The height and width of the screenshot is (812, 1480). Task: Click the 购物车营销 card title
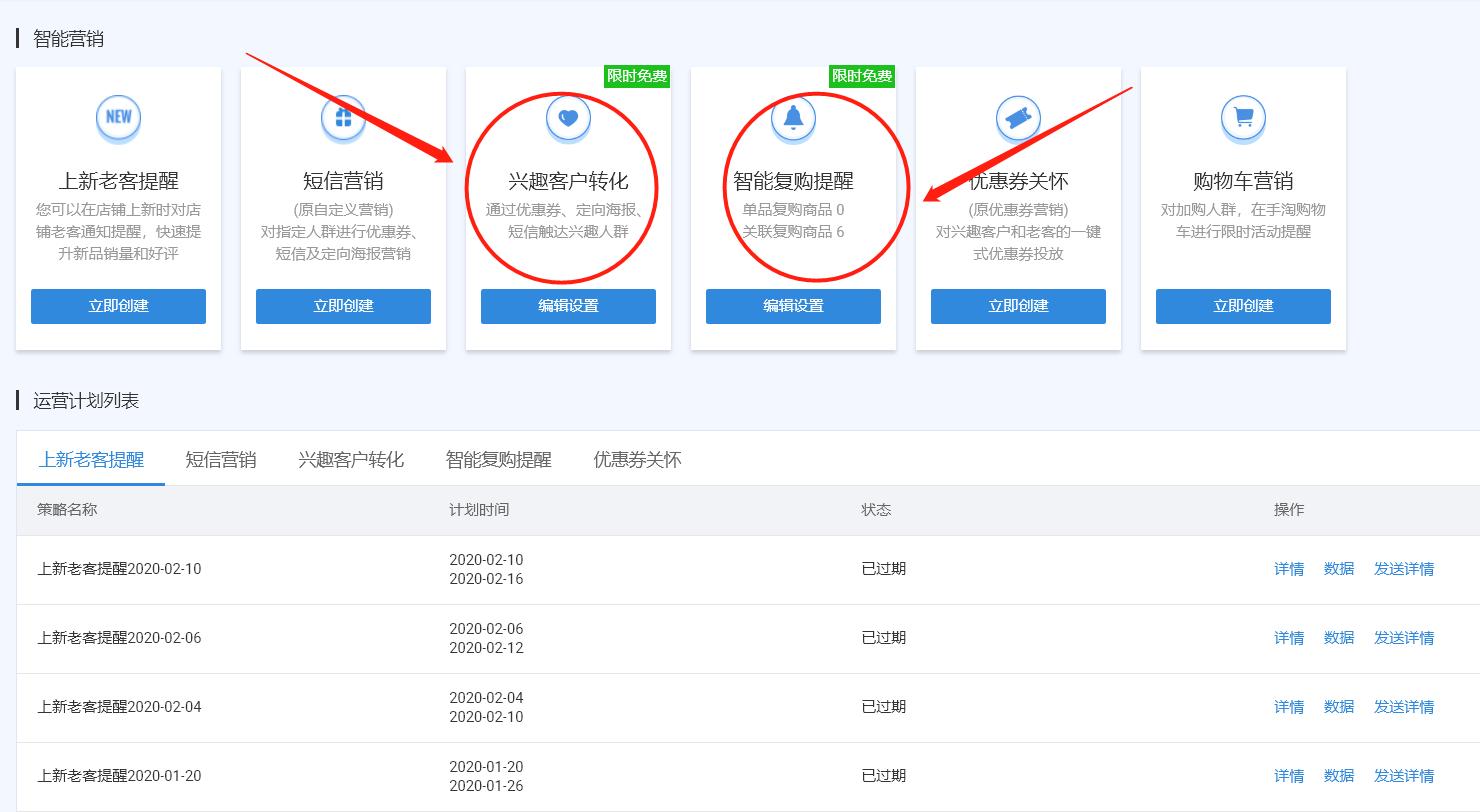pos(1243,181)
